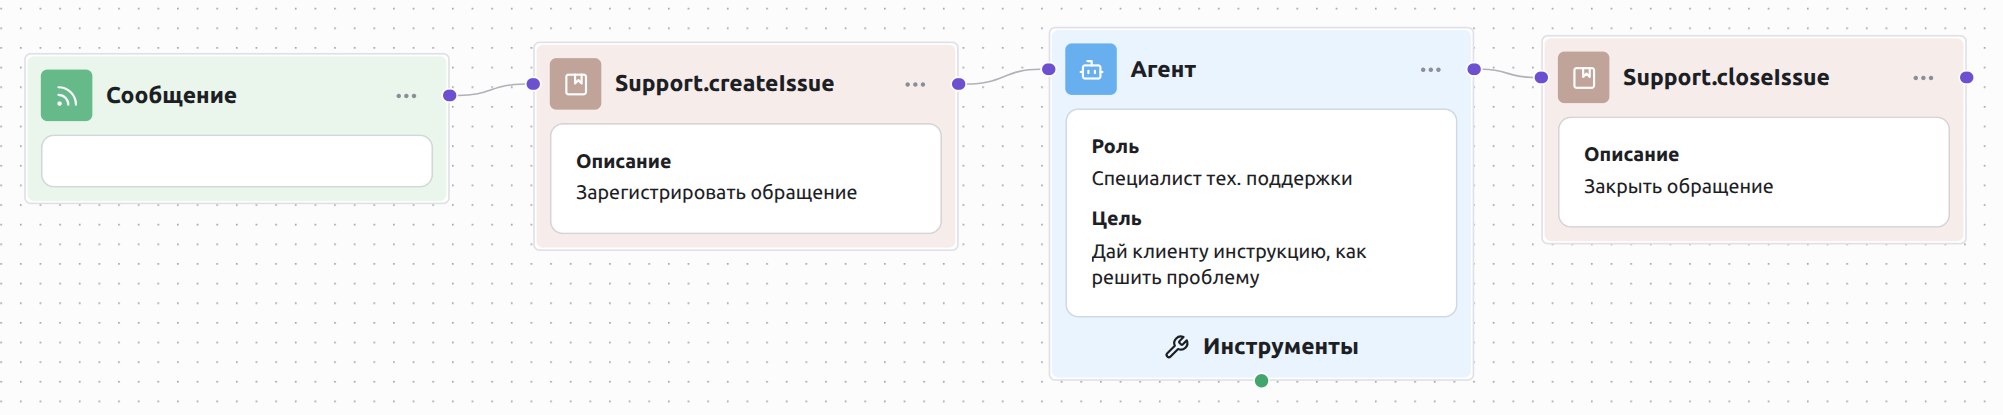The height and width of the screenshot is (415, 2003).
Task: Open the Агент node three-dot menu
Action: coord(1431,70)
